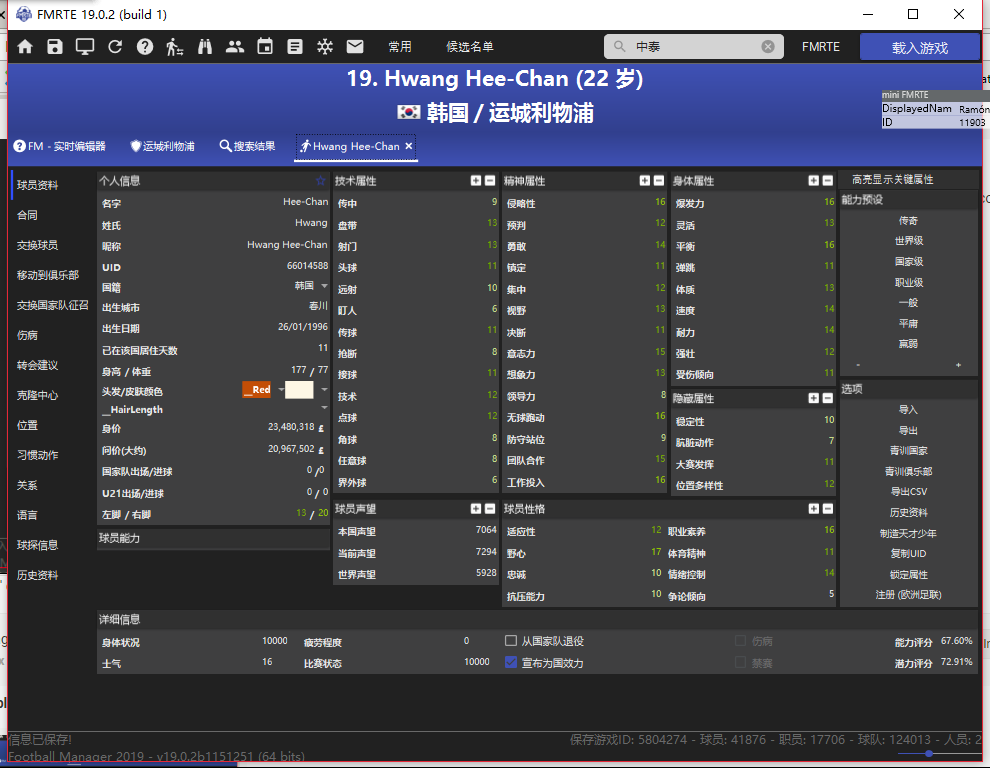Open hair color _Red dropdown arrow
Screen dimensions: 990x768
click(x=281, y=390)
